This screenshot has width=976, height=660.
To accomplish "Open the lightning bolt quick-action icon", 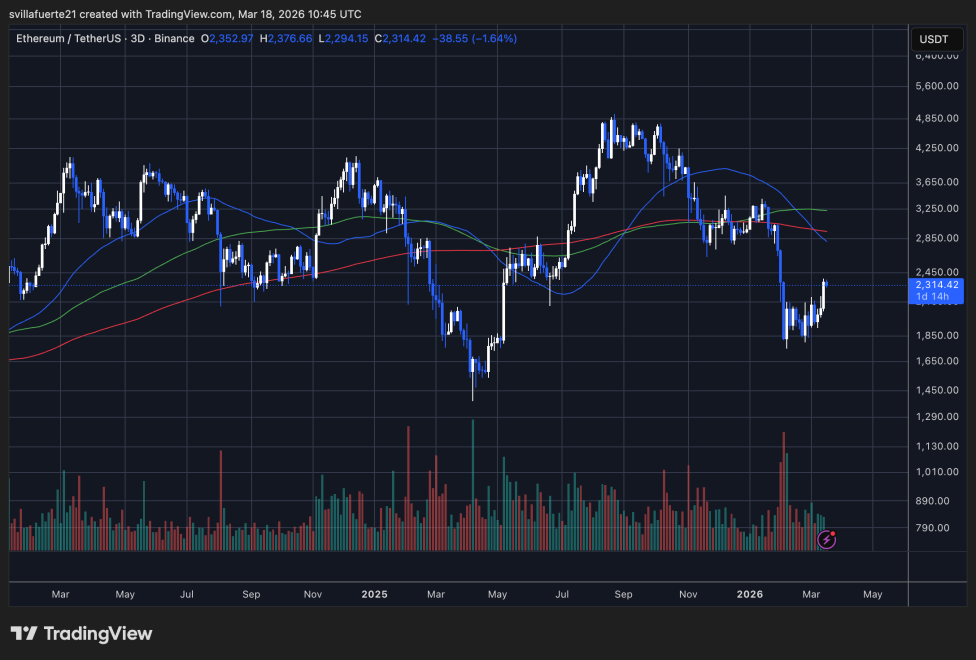I will [827, 540].
